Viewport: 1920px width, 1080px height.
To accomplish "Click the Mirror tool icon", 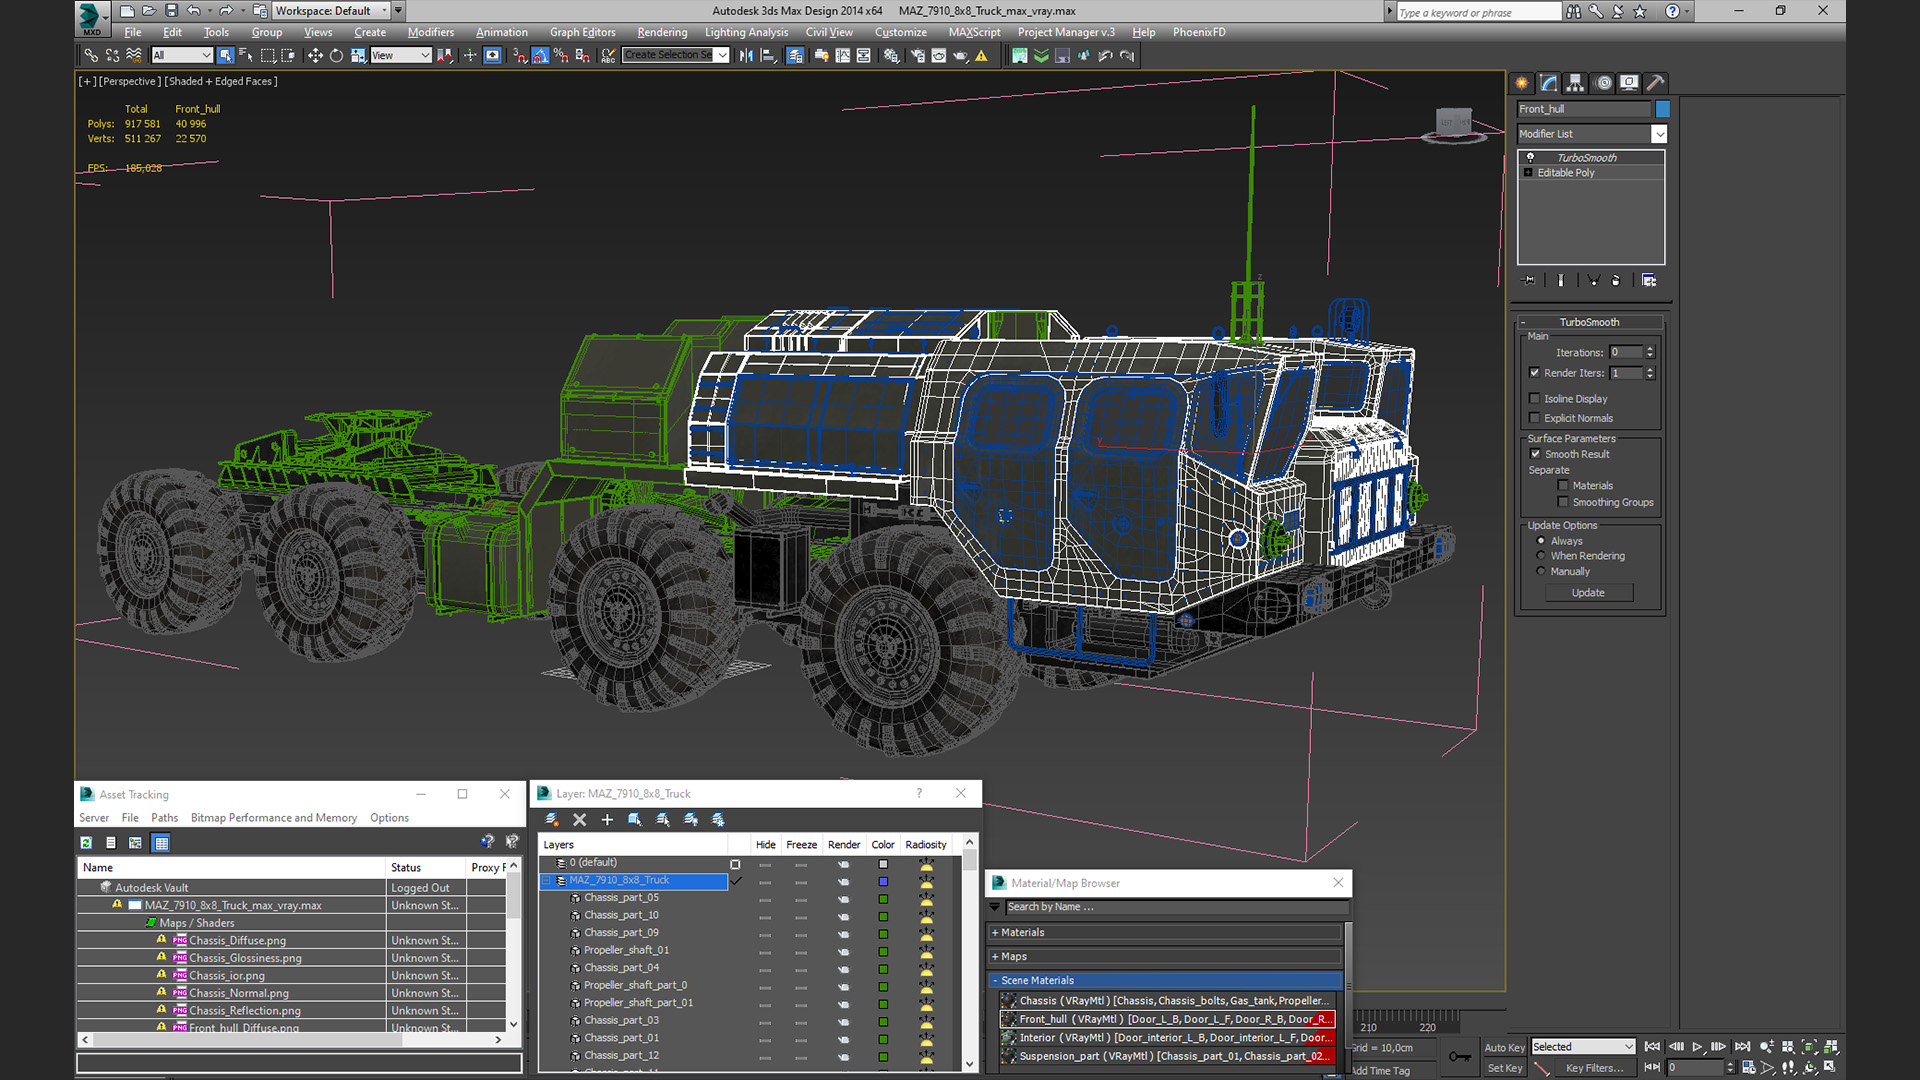I will point(746,56).
